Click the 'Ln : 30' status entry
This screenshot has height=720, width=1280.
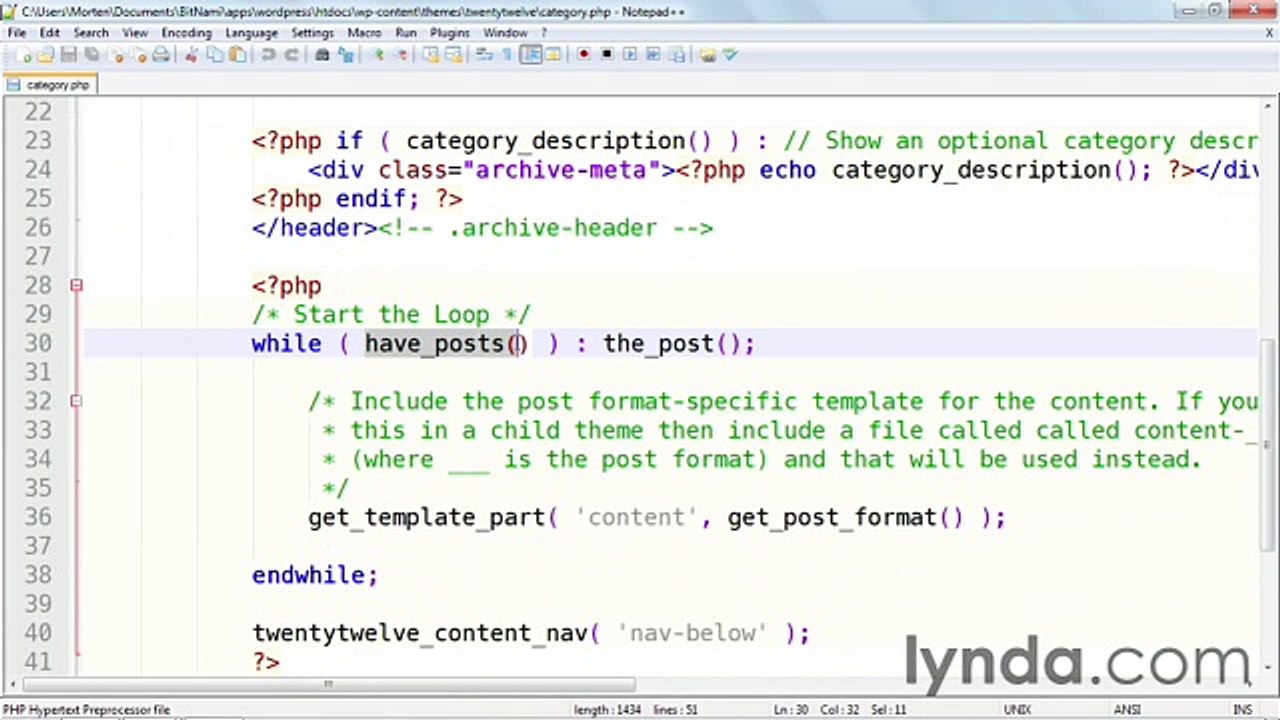tap(790, 710)
